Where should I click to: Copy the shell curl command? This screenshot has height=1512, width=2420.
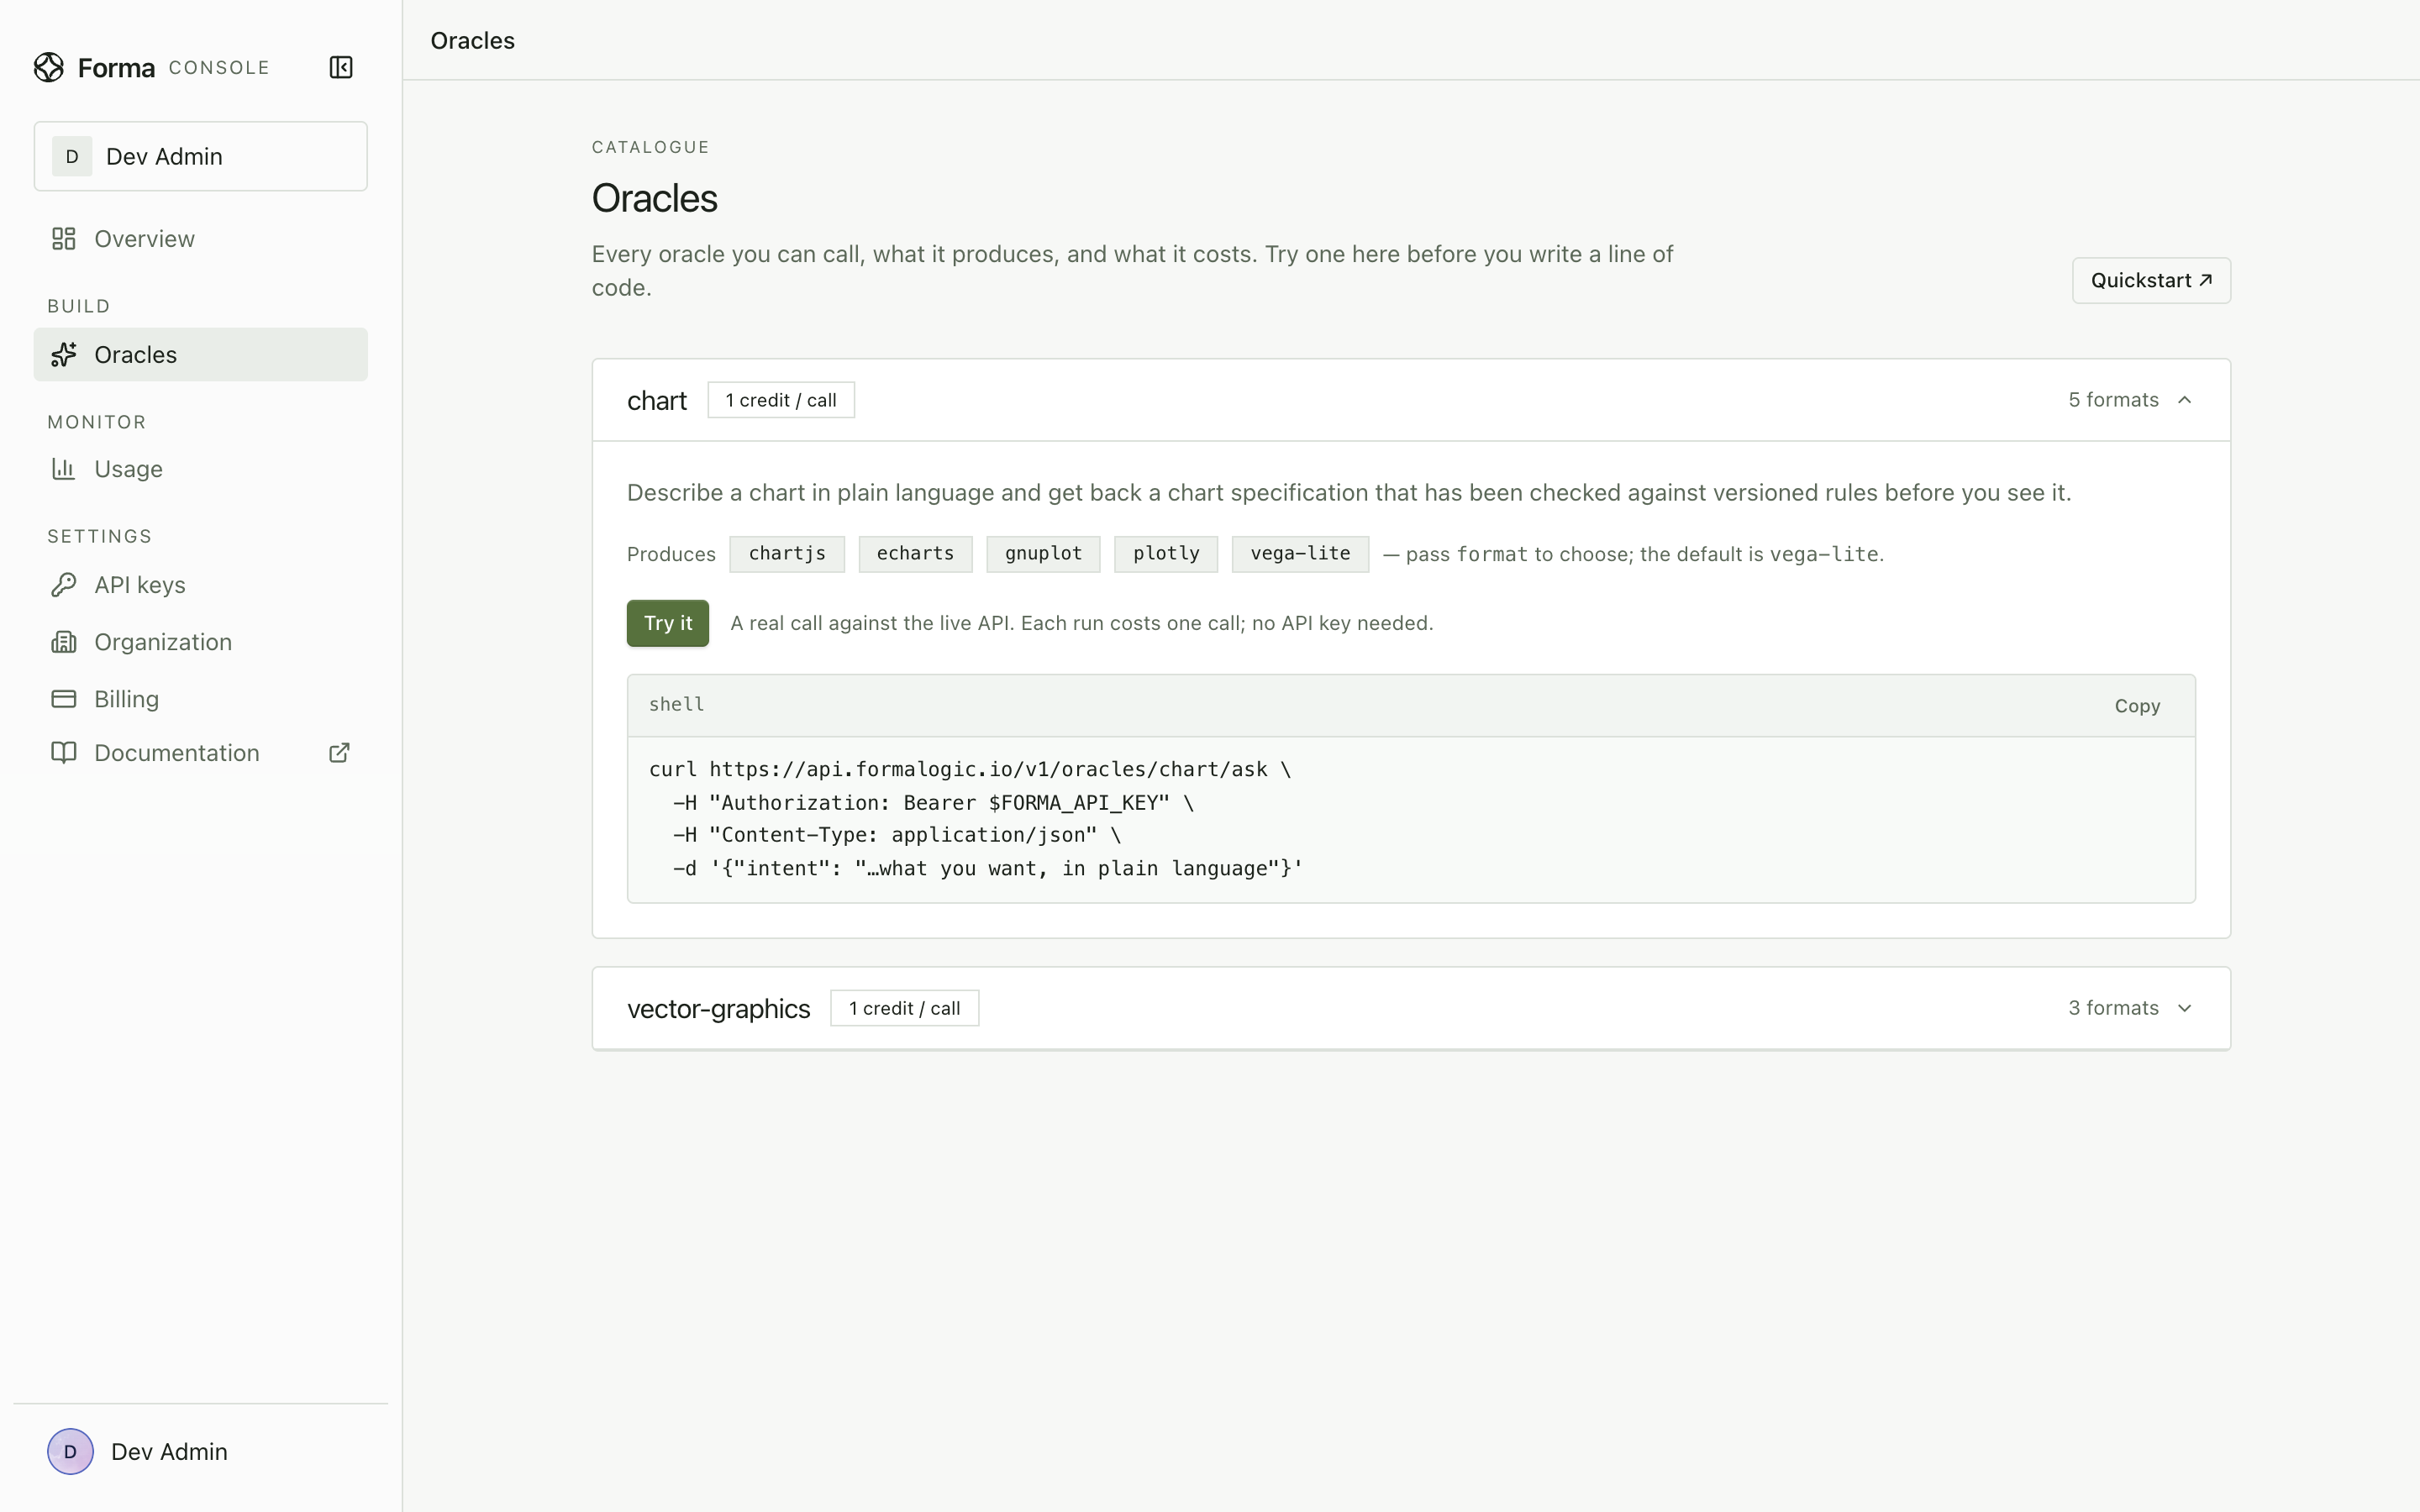(2137, 706)
